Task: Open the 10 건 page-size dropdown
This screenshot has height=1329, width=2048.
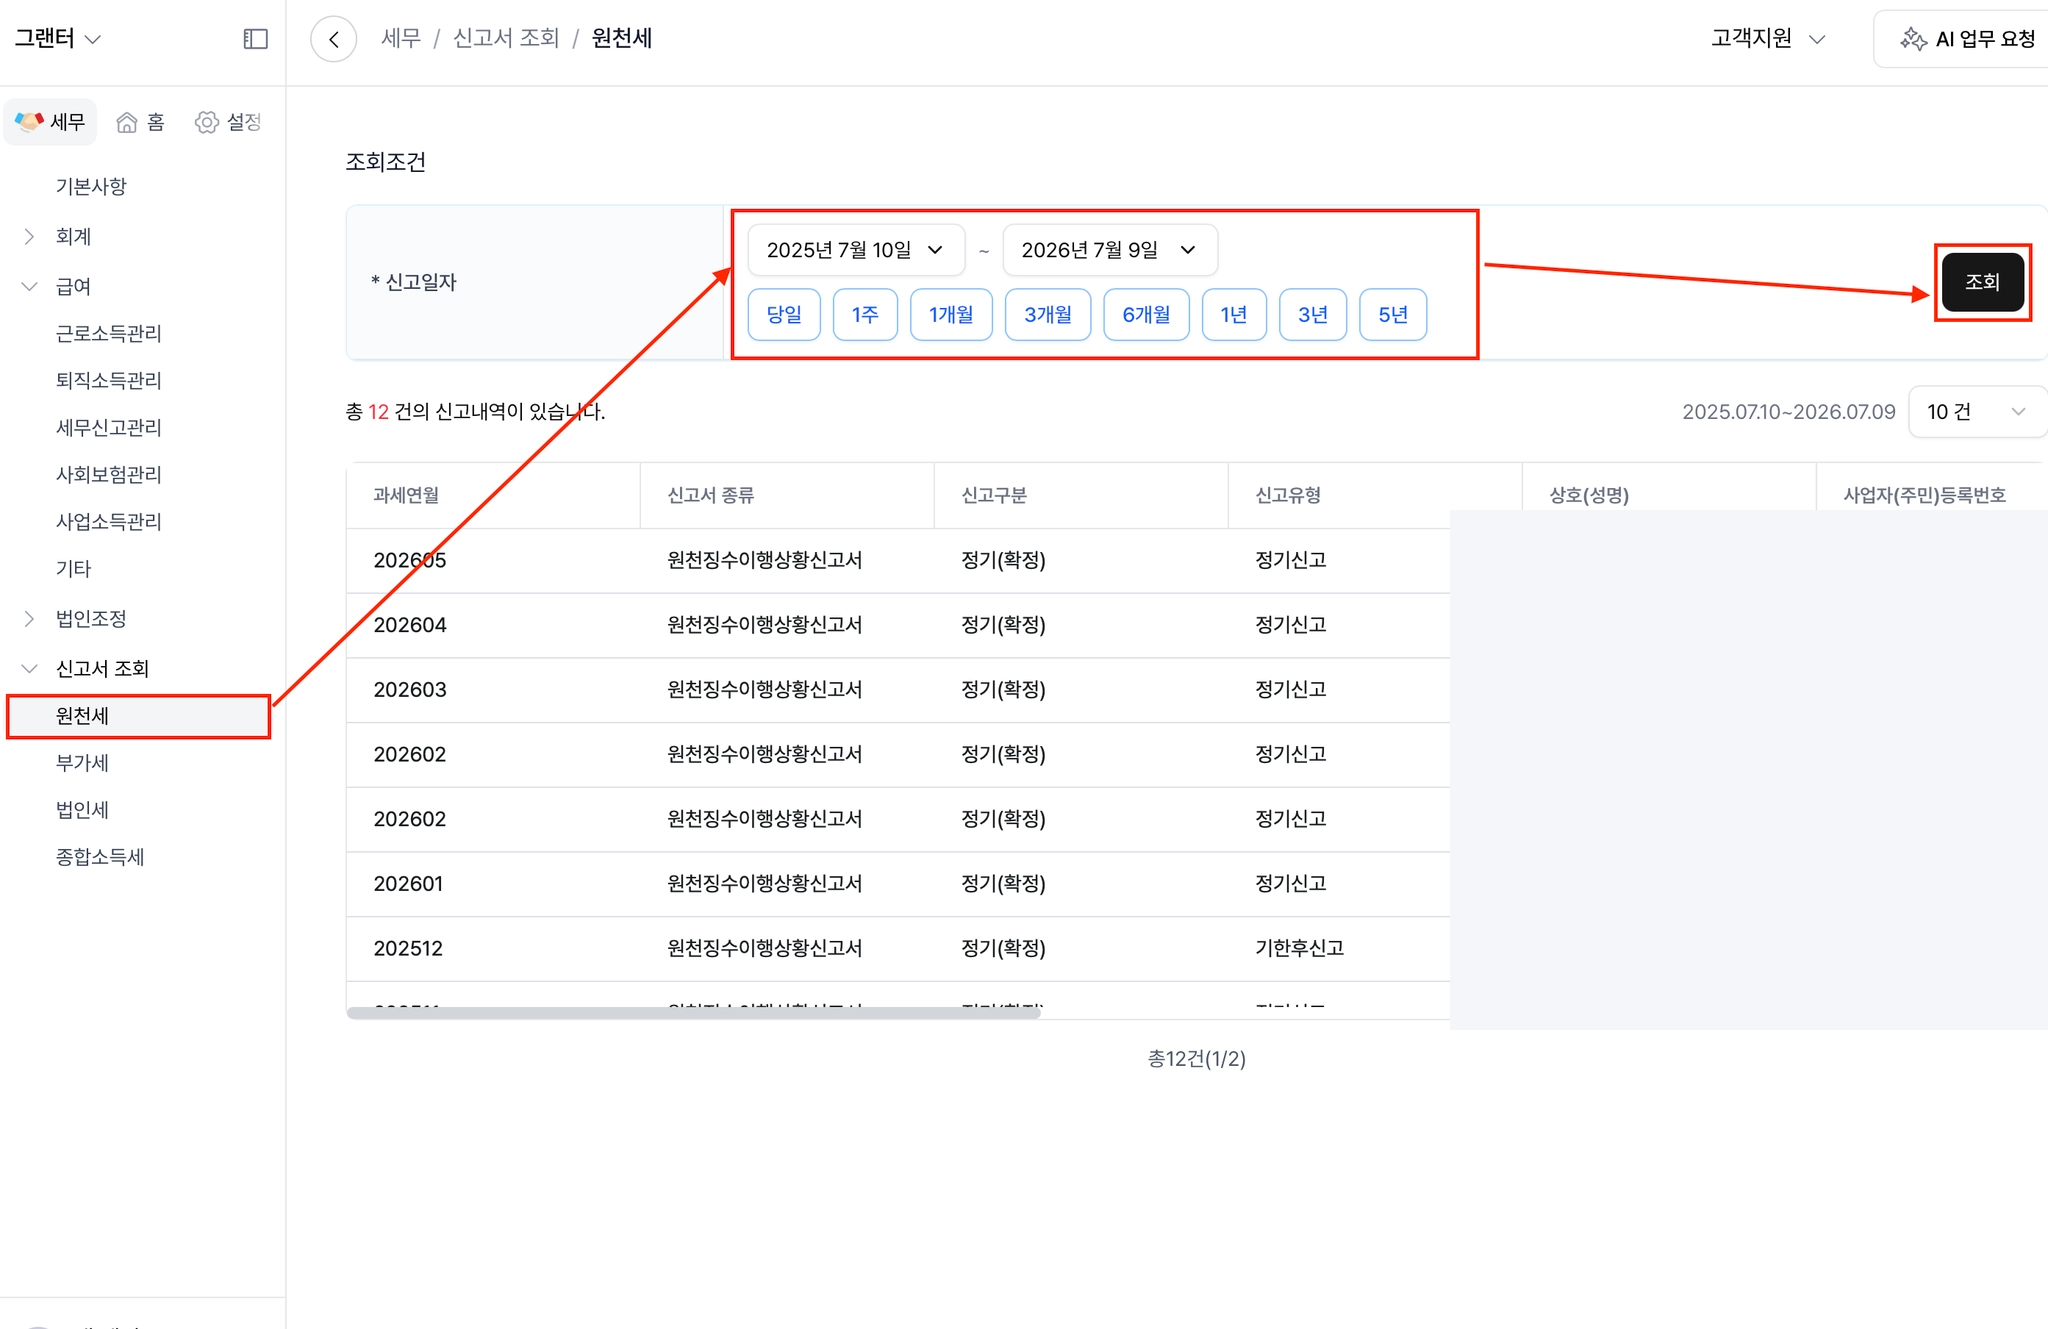Action: point(1976,412)
